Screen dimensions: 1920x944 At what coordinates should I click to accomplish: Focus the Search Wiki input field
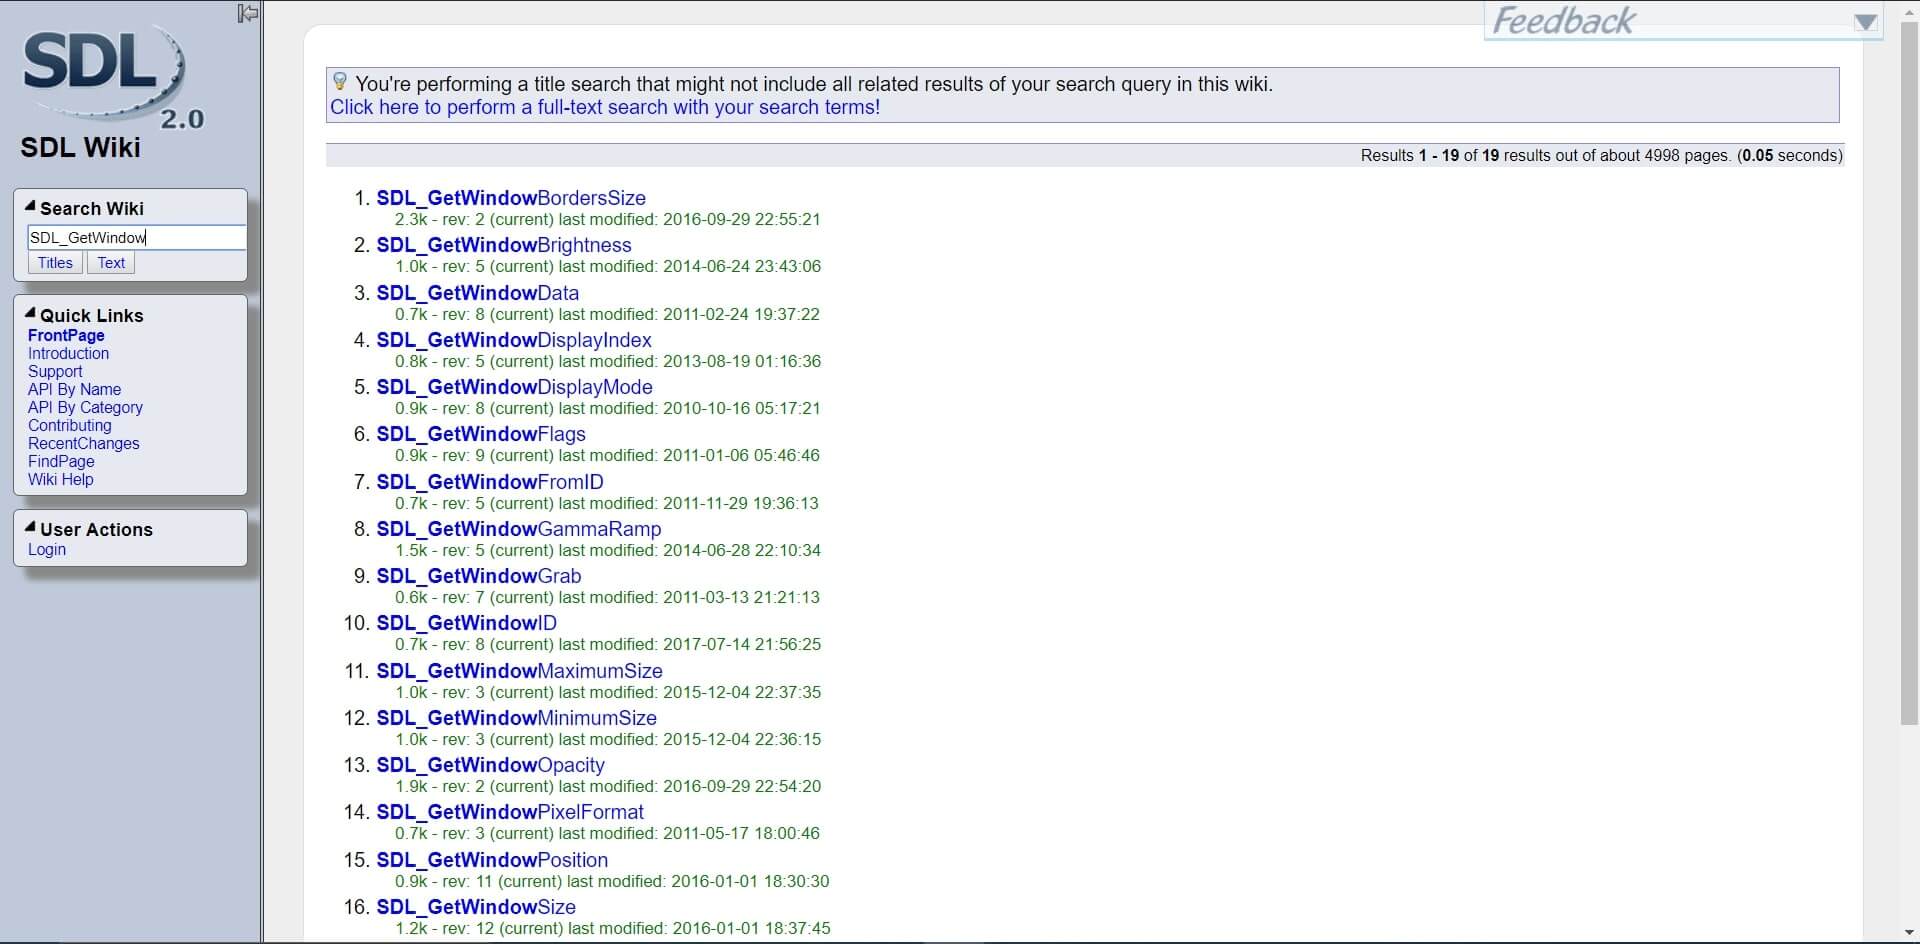(135, 237)
